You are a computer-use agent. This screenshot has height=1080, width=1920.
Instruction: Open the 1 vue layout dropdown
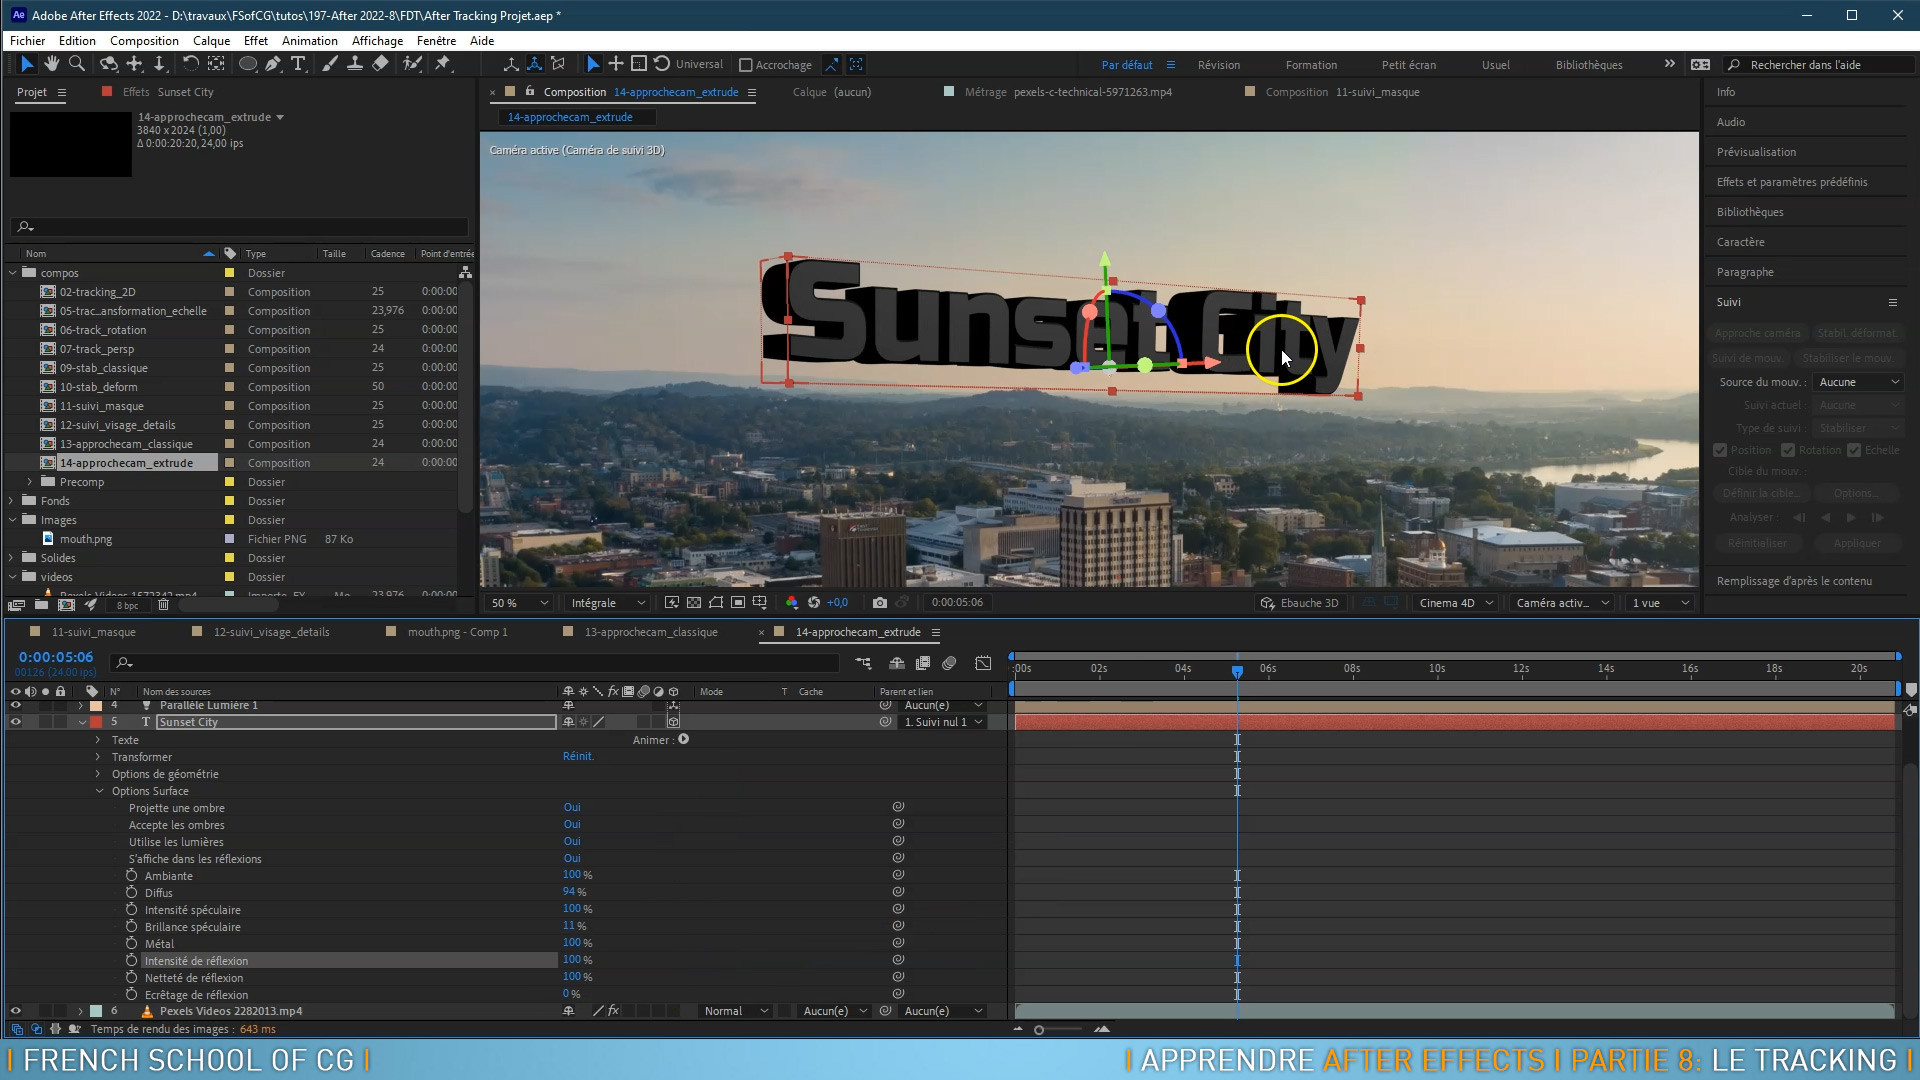[1661, 603]
